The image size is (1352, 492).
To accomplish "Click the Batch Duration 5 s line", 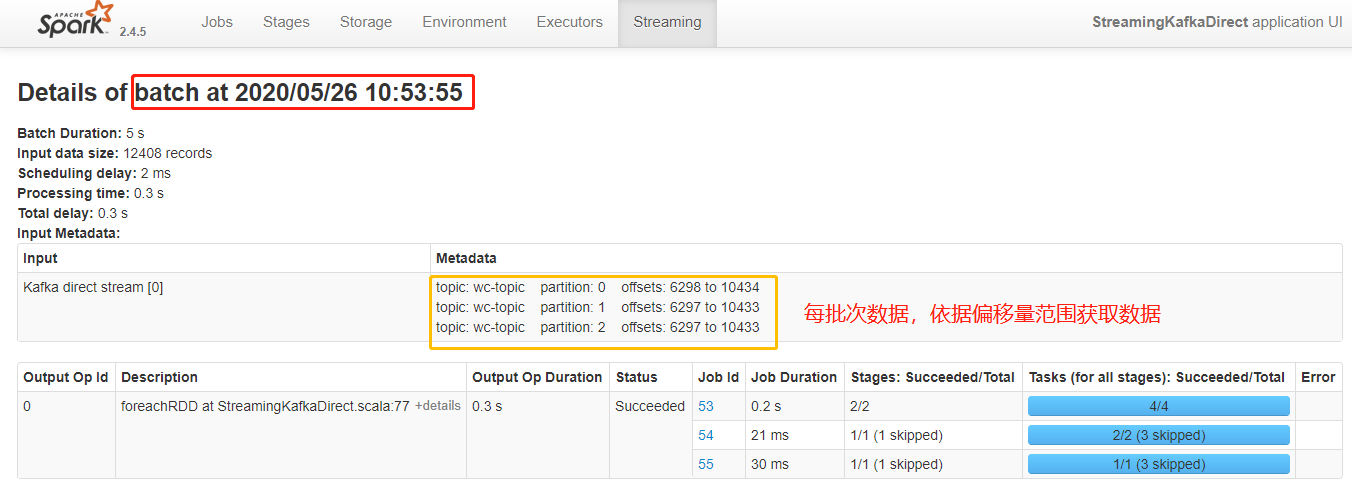I will [82, 133].
